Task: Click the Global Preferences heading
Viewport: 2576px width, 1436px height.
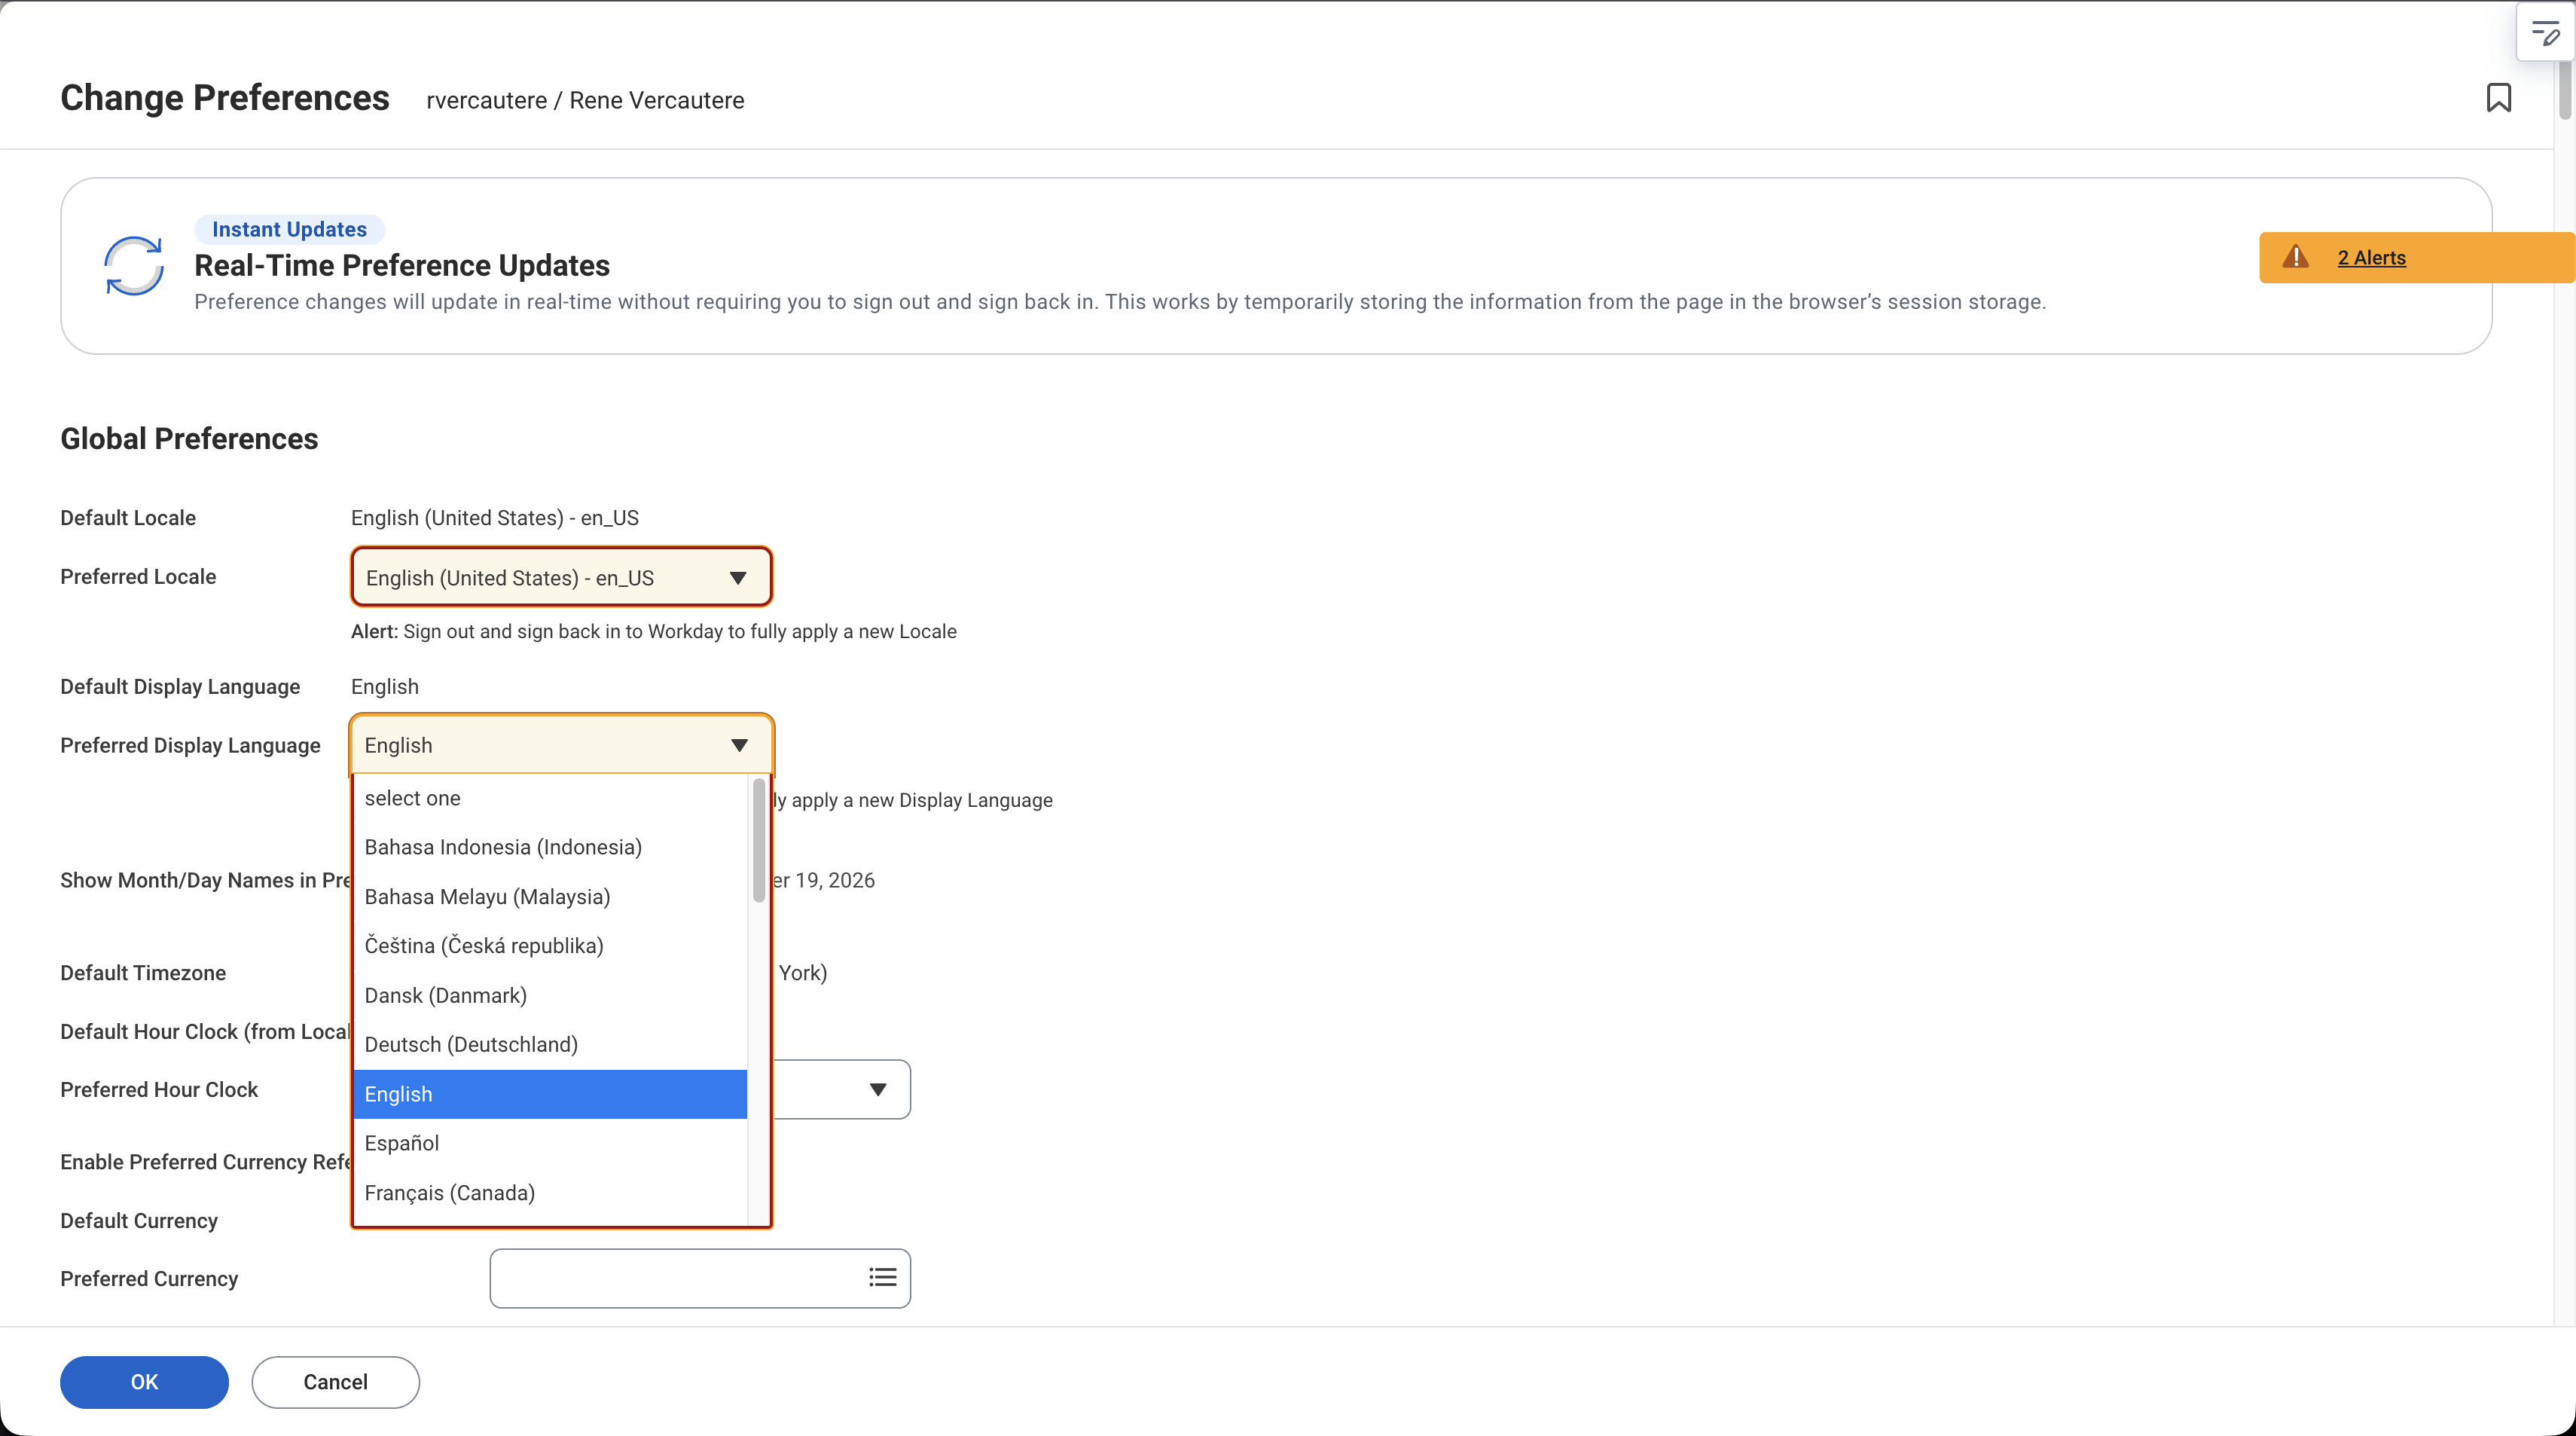Action: [x=189, y=438]
